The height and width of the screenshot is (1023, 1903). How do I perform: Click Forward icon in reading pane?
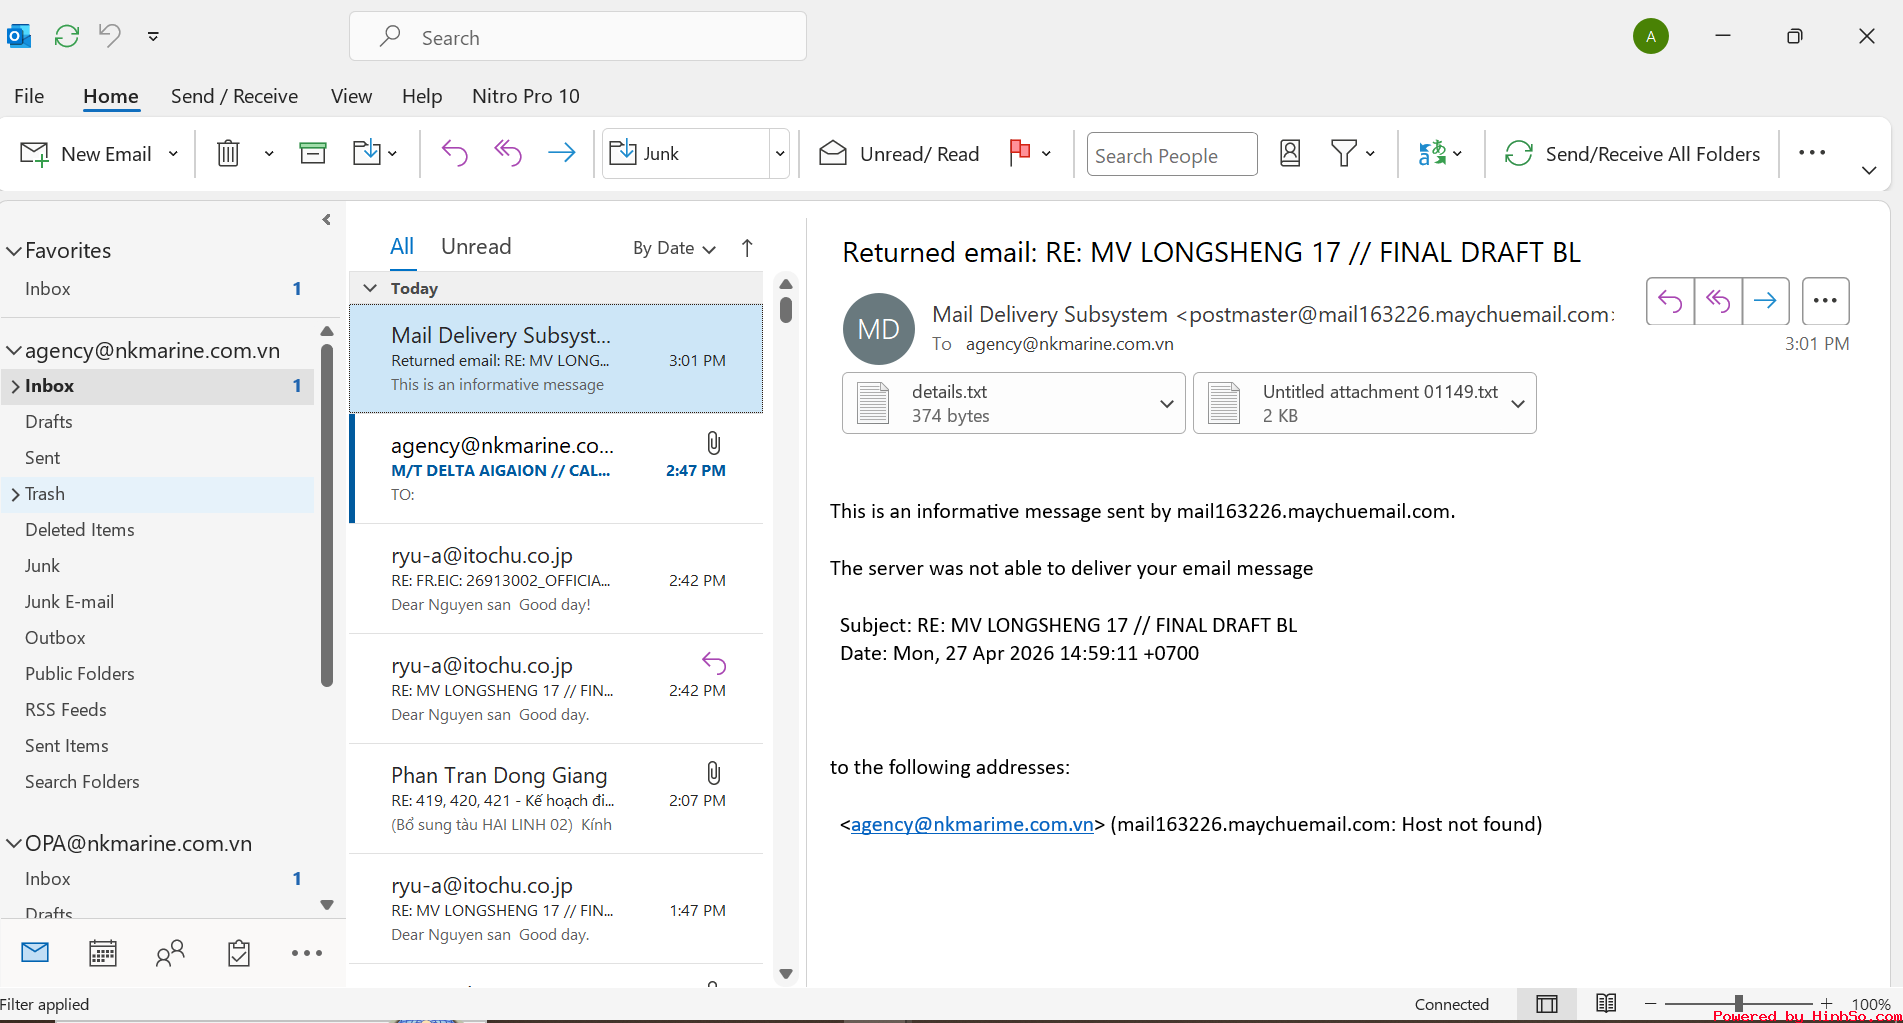click(1766, 301)
